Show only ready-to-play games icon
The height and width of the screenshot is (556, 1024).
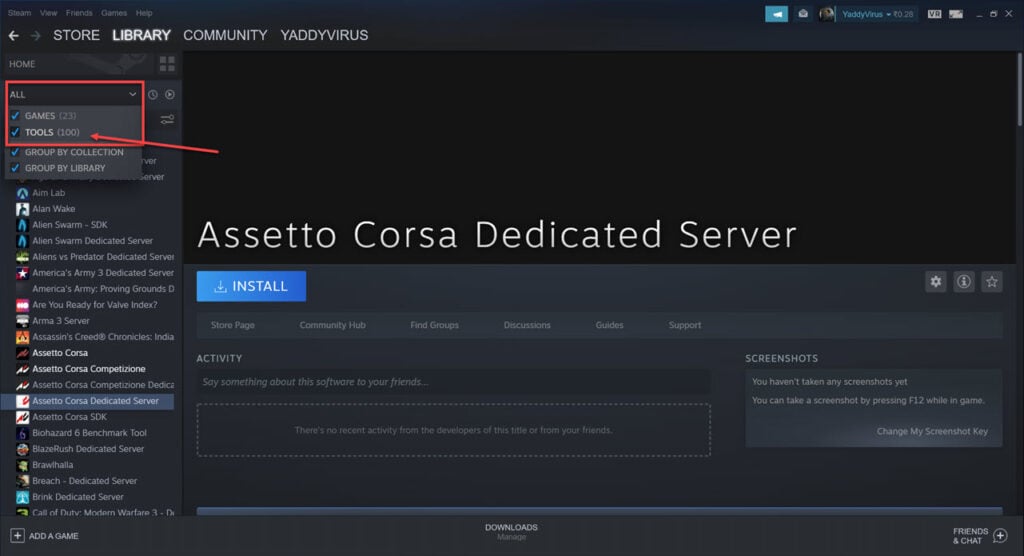point(170,95)
